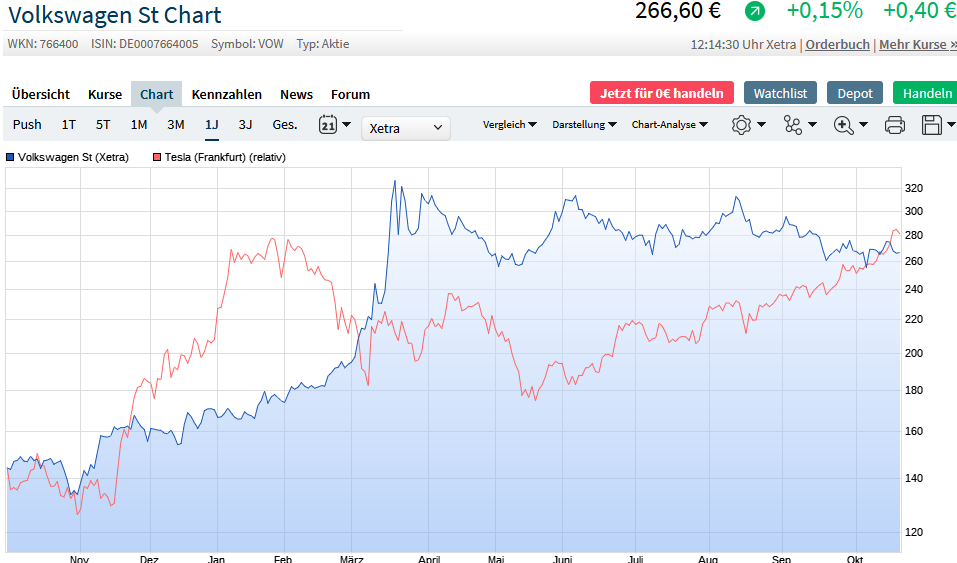
Task: Click the Symbol: VOW text
Action: click(x=247, y=44)
